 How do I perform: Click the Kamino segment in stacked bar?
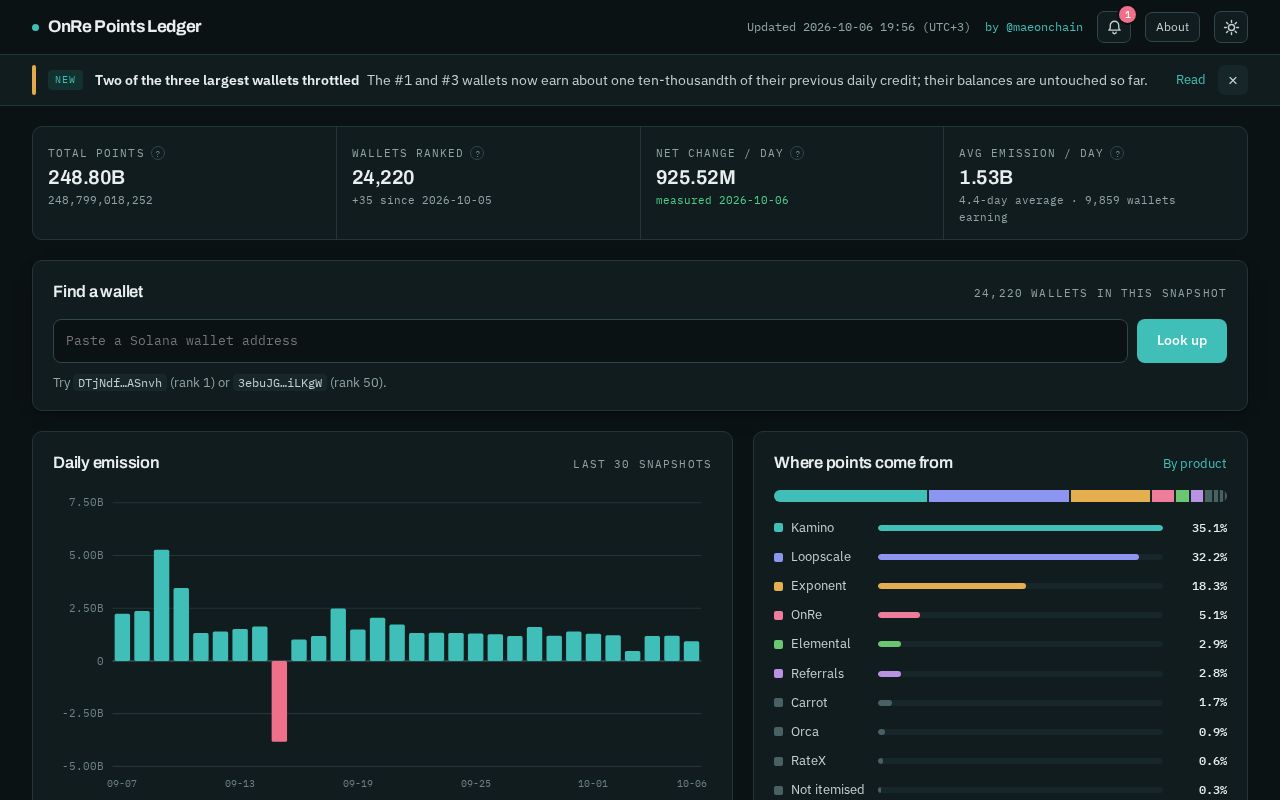pos(850,496)
